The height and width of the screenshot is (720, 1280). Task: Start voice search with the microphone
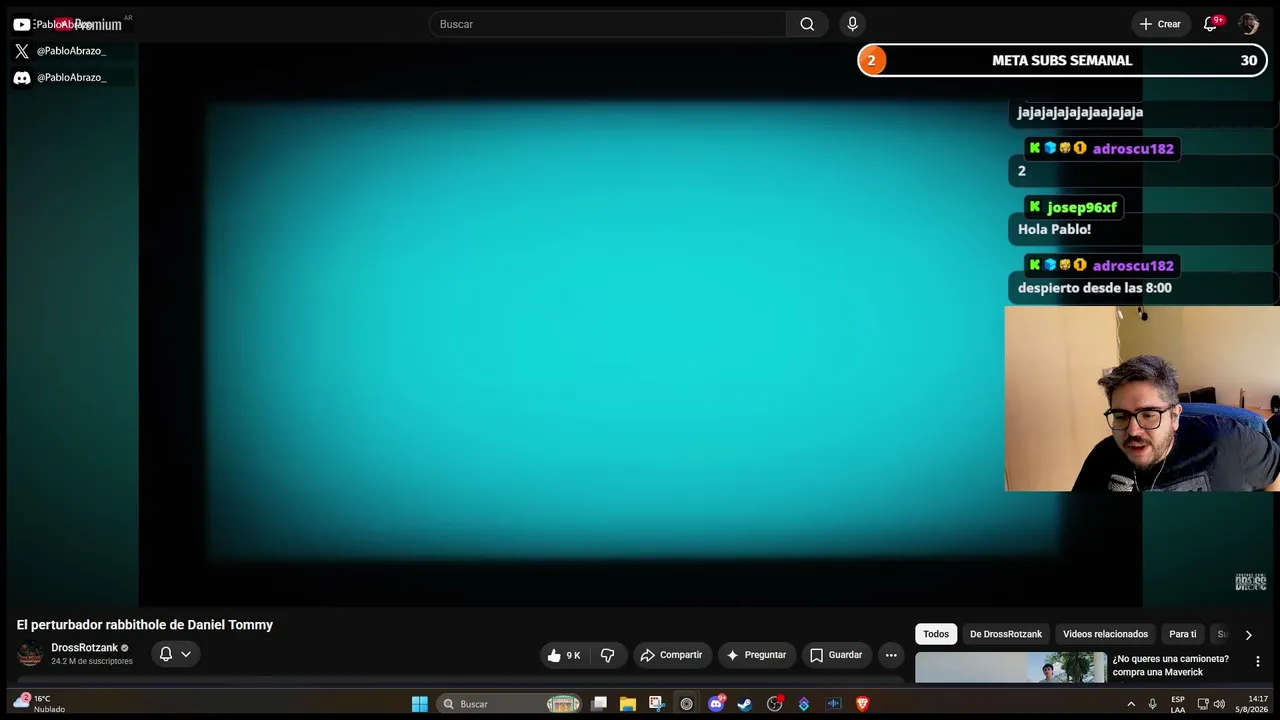click(852, 24)
